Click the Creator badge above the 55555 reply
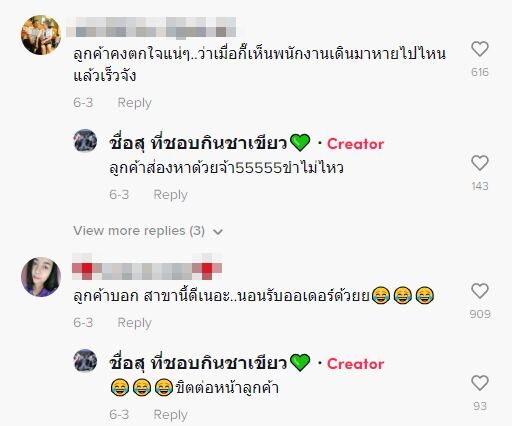 pos(355,144)
